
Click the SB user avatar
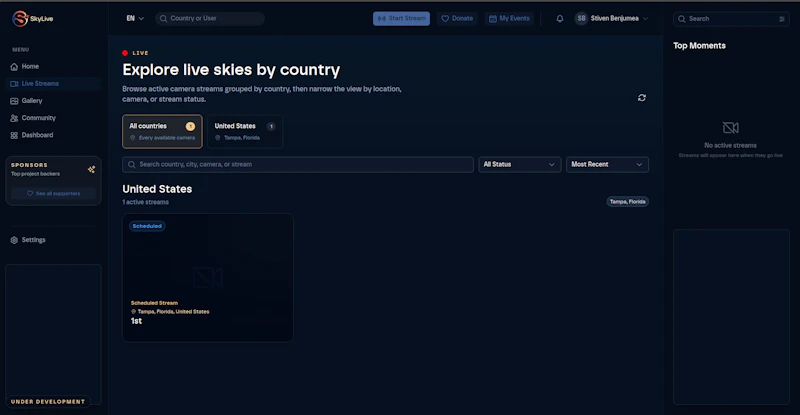tap(581, 18)
